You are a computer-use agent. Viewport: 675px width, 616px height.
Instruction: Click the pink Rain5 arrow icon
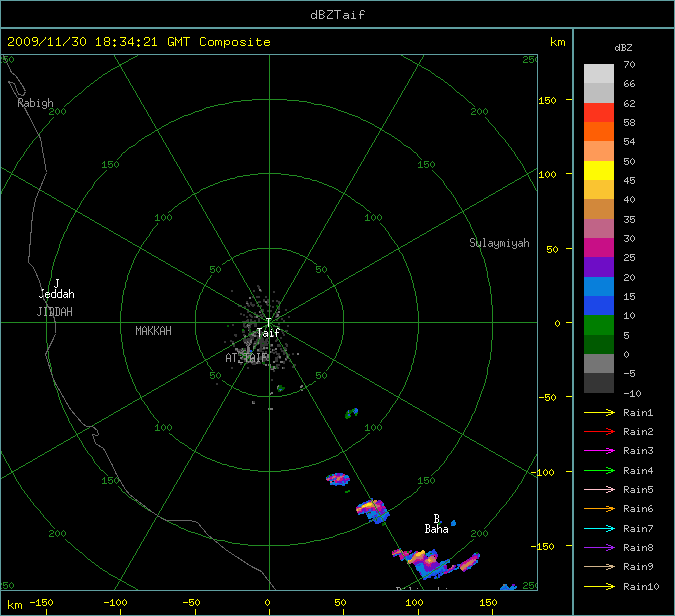pyautogui.click(x=599, y=489)
